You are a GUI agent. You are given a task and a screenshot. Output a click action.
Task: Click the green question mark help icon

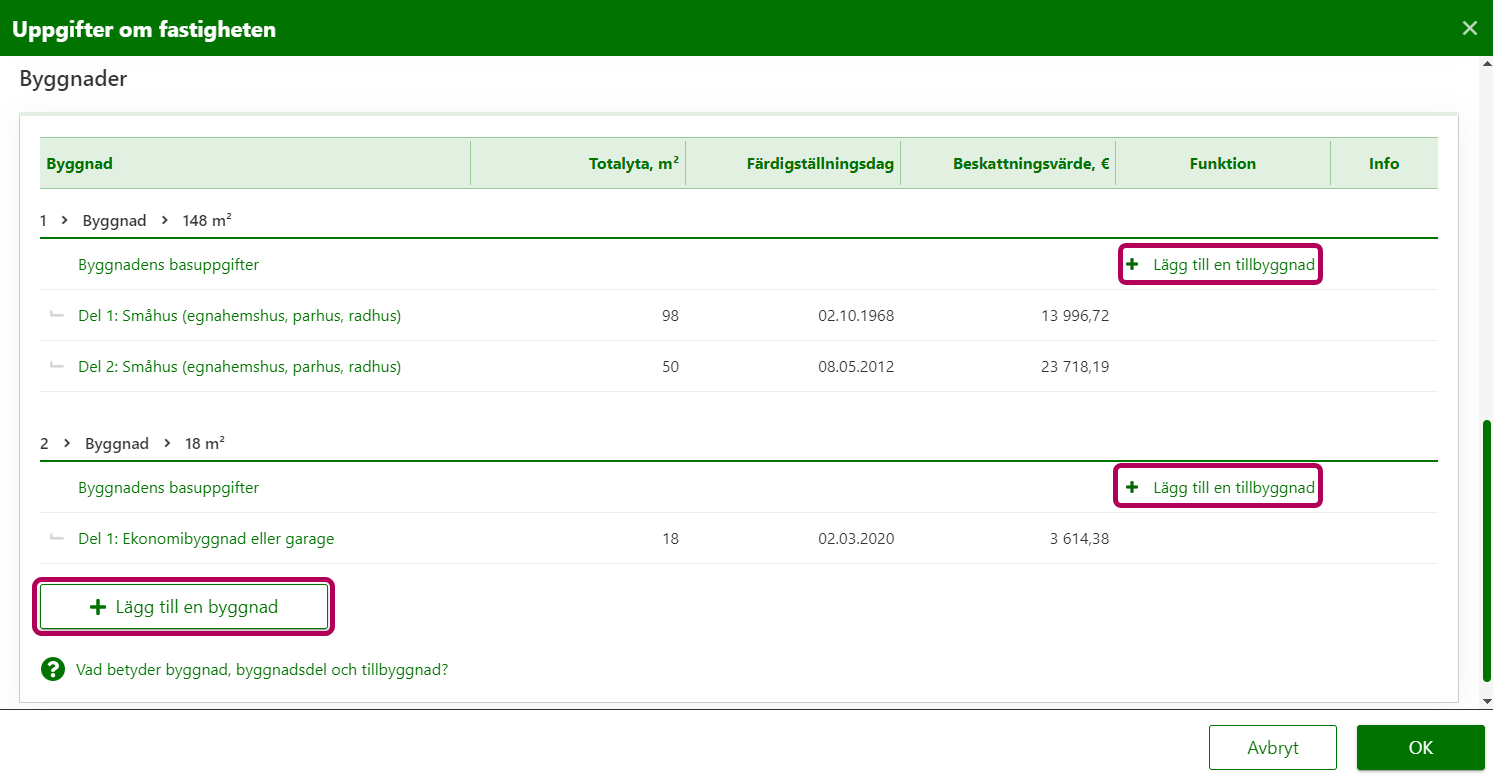(53, 670)
